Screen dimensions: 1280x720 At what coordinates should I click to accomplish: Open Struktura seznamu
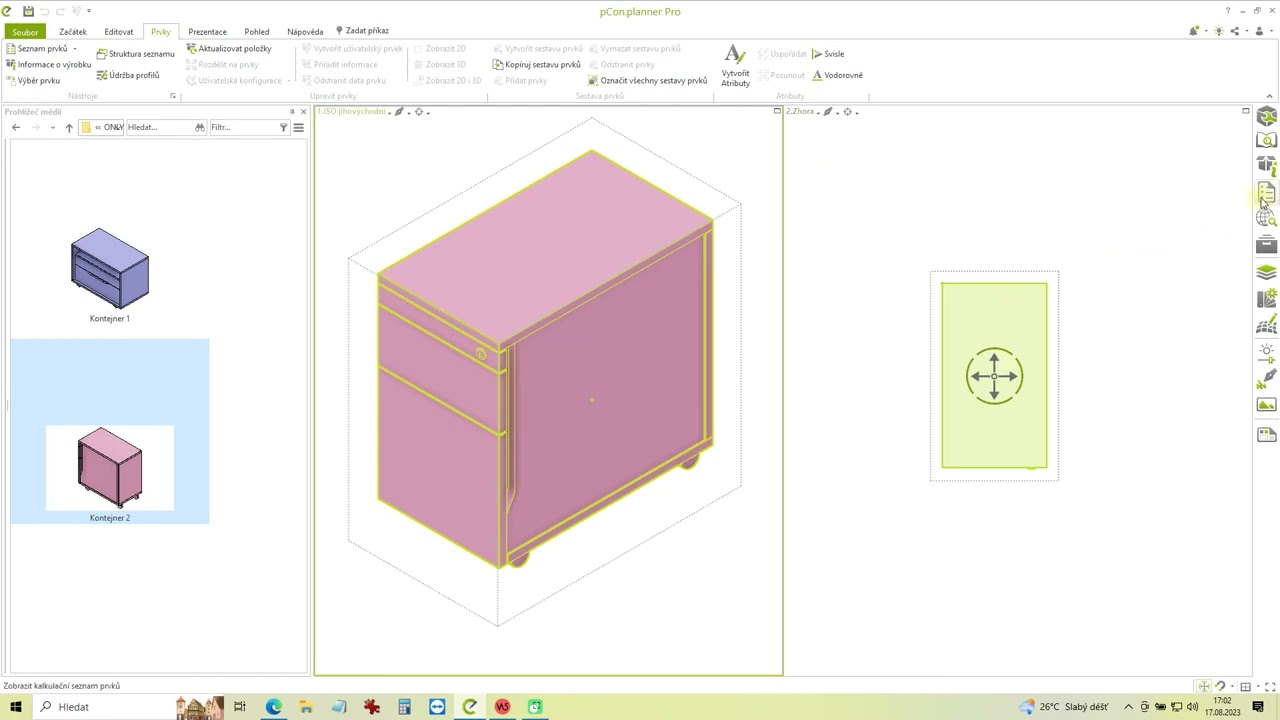[135, 54]
